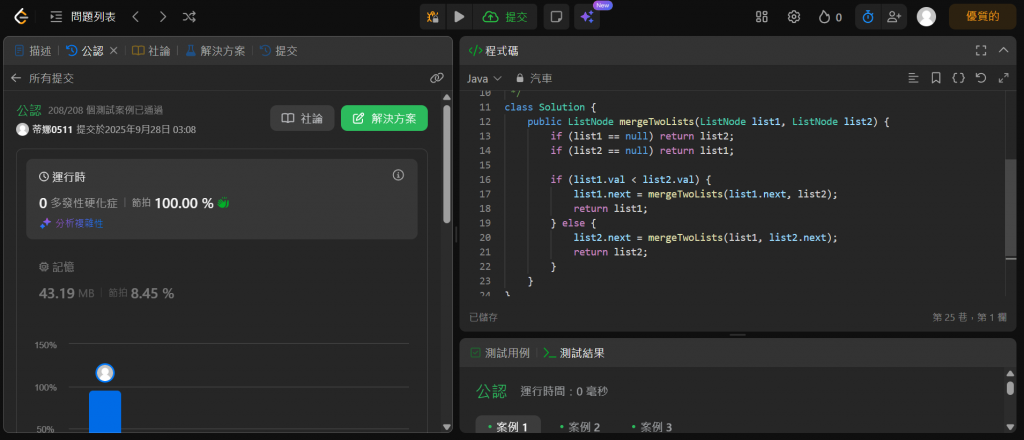The height and width of the screenshot is (440, 1024).
Task: Click the 已儲存 saved status text
Action: pos(483,317)
